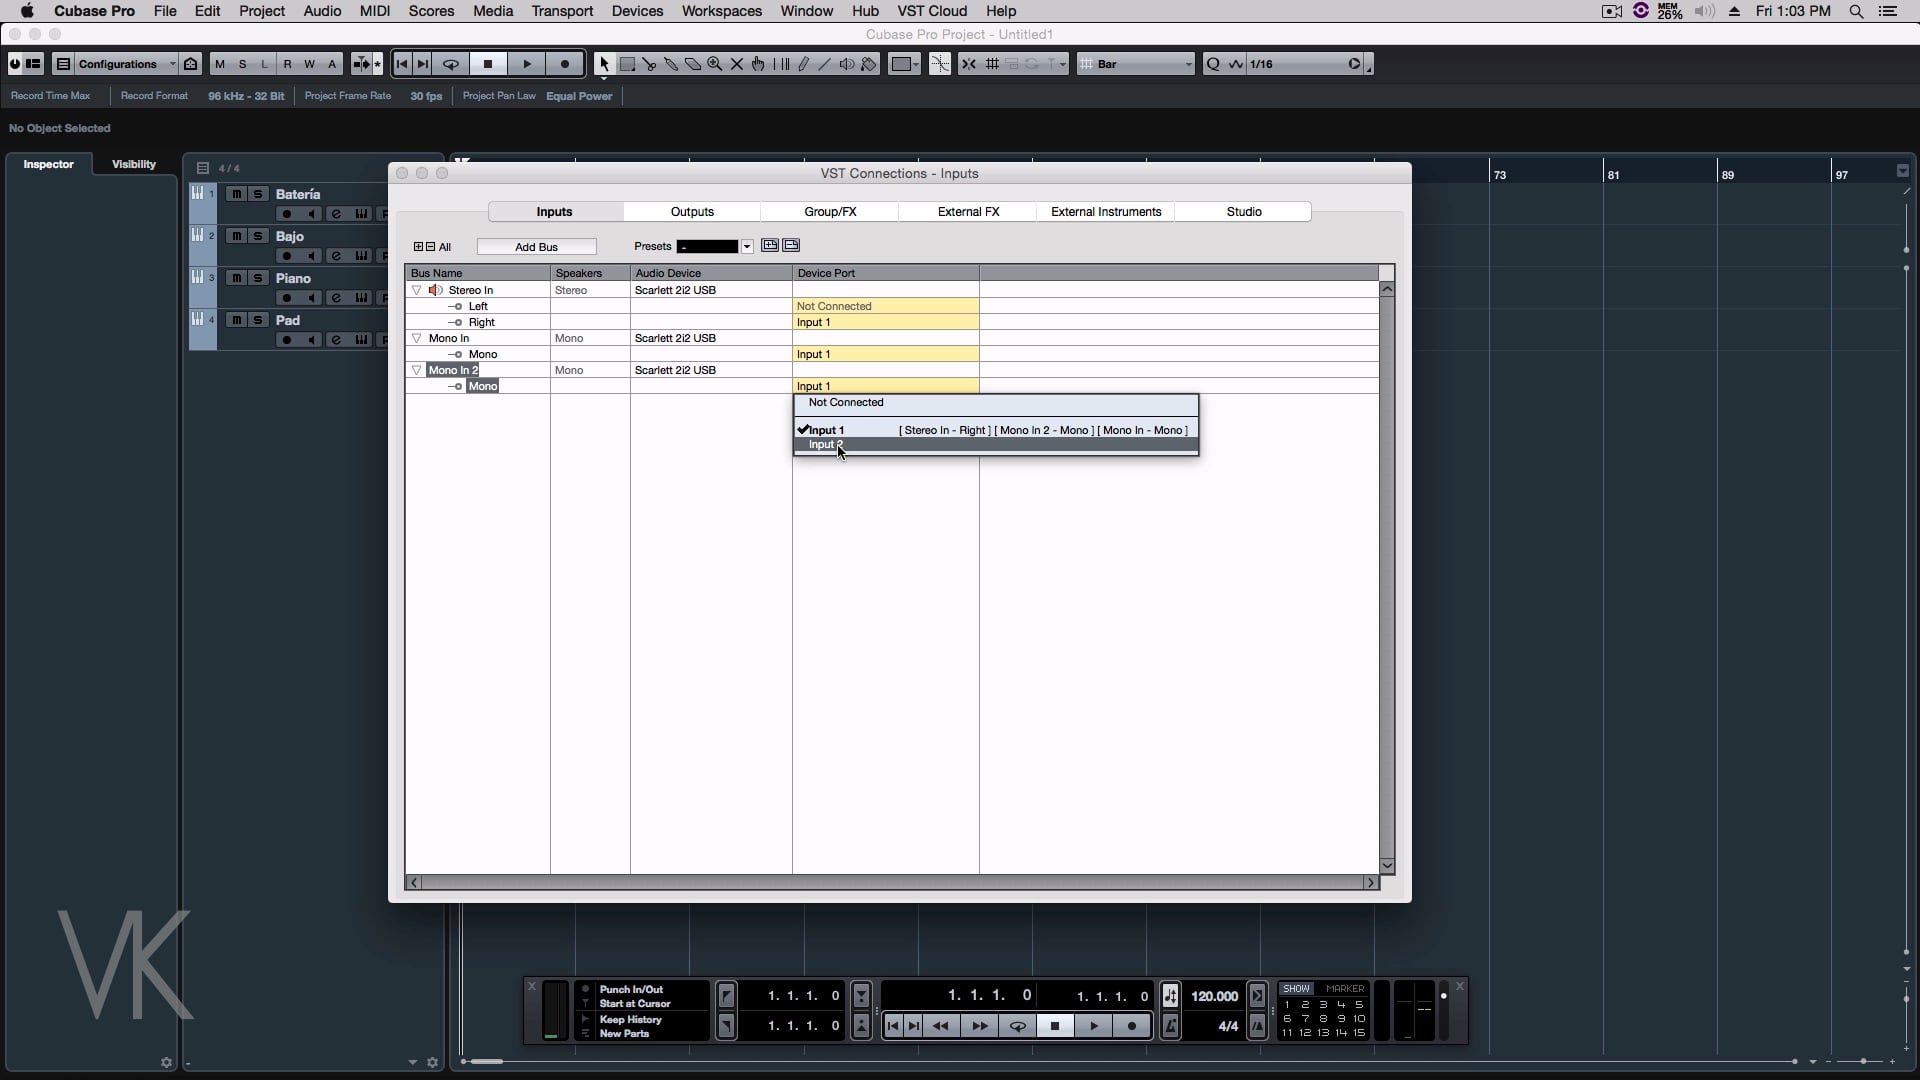This screenshot has width=1920, height=1080.
Task: Click the Add Bus button
Action: (x=536, y=247)
